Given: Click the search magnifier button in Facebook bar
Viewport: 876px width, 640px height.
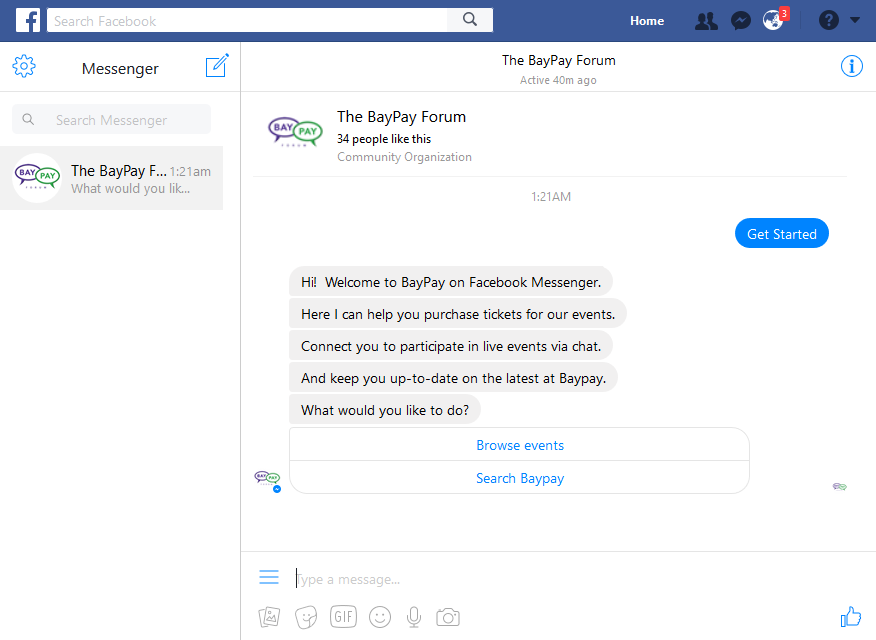Looking at the screenshot, I should pyautogui.click(x=470, y=20).
